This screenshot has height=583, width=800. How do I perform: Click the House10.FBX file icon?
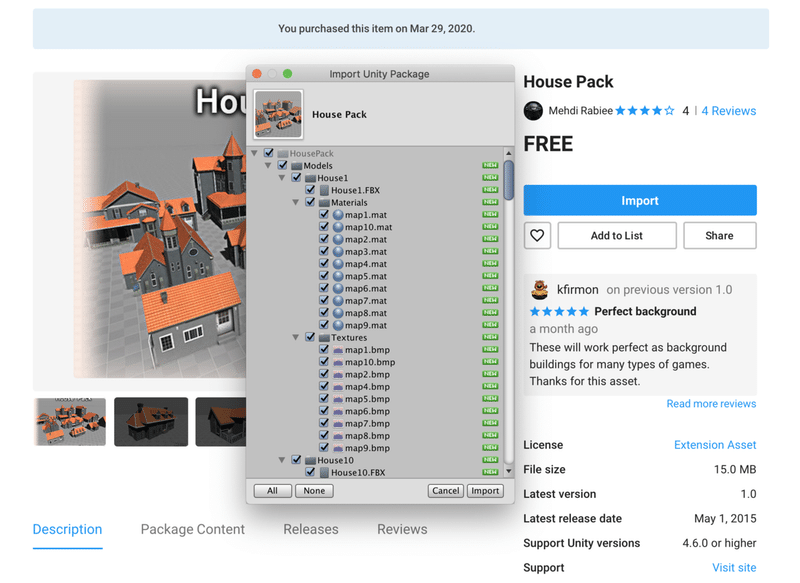click(324, 472)
